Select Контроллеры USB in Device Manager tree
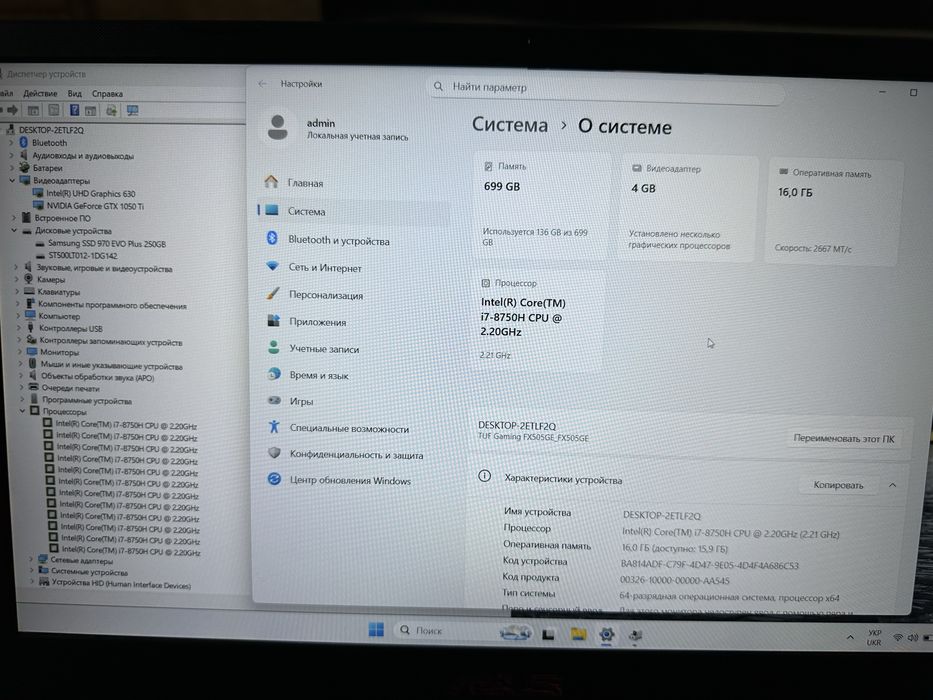The width and height of the screenshot is (933, 700). pyautogui.click(x=71, y=328)
